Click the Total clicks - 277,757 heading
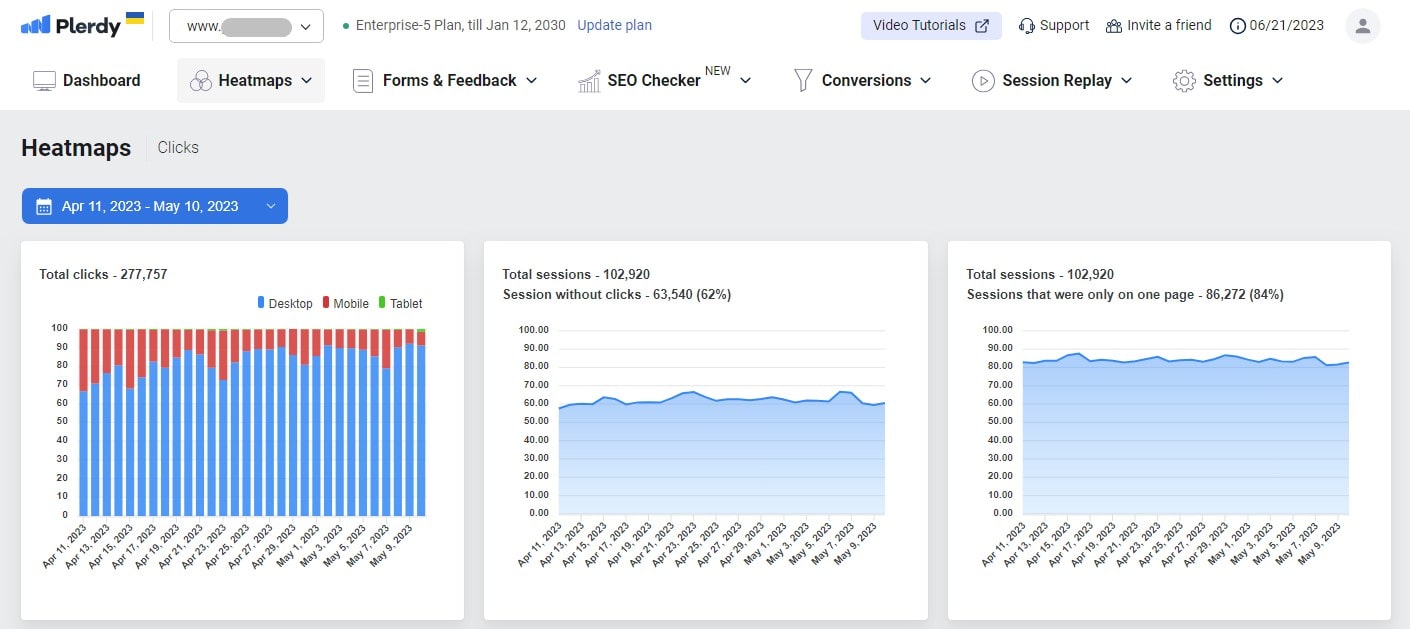 103,274
